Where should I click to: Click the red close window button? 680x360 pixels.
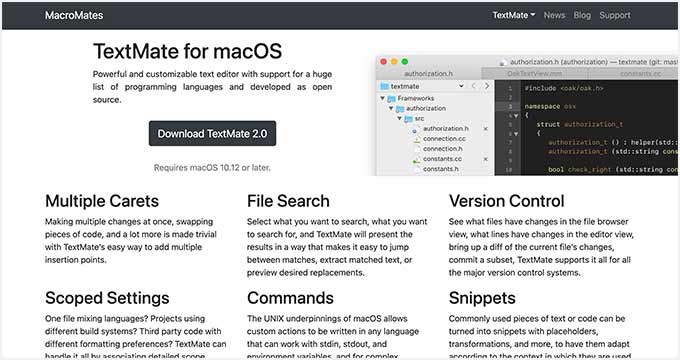coord(383,62)
